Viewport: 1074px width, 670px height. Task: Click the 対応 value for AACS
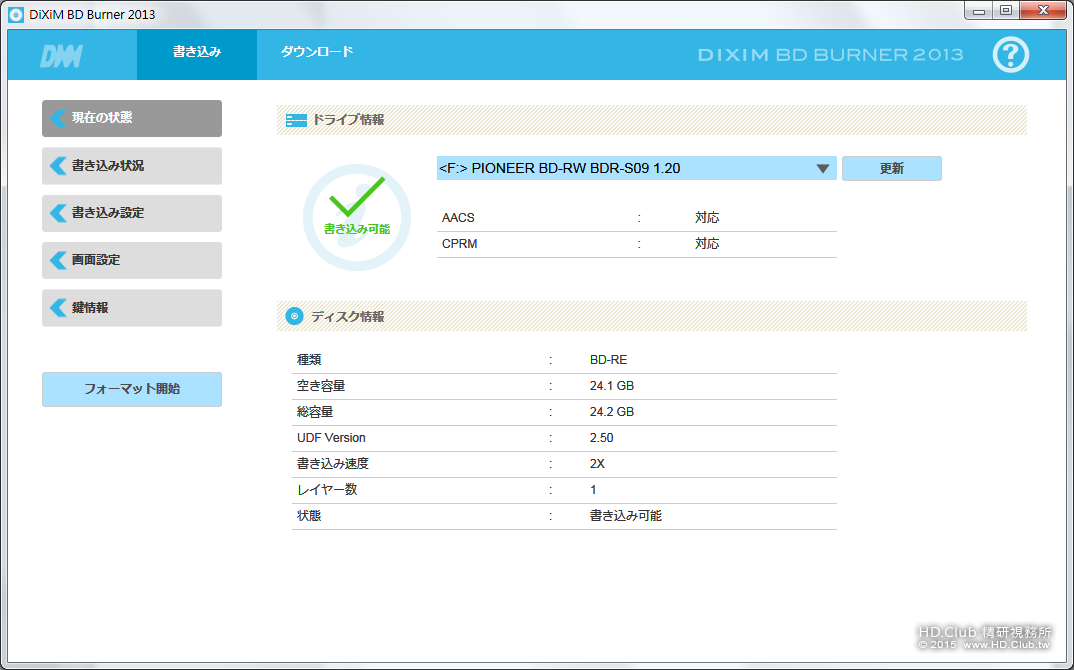(x=707, y=218)
